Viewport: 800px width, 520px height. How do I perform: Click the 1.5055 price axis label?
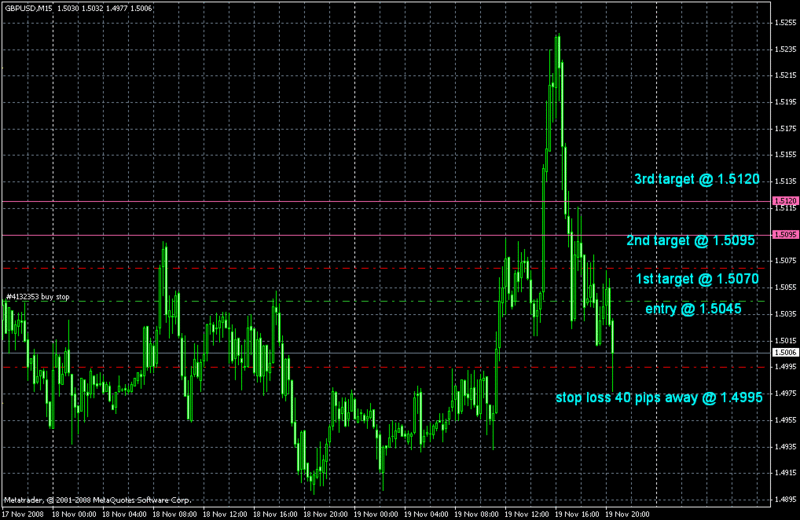(785, 287)
